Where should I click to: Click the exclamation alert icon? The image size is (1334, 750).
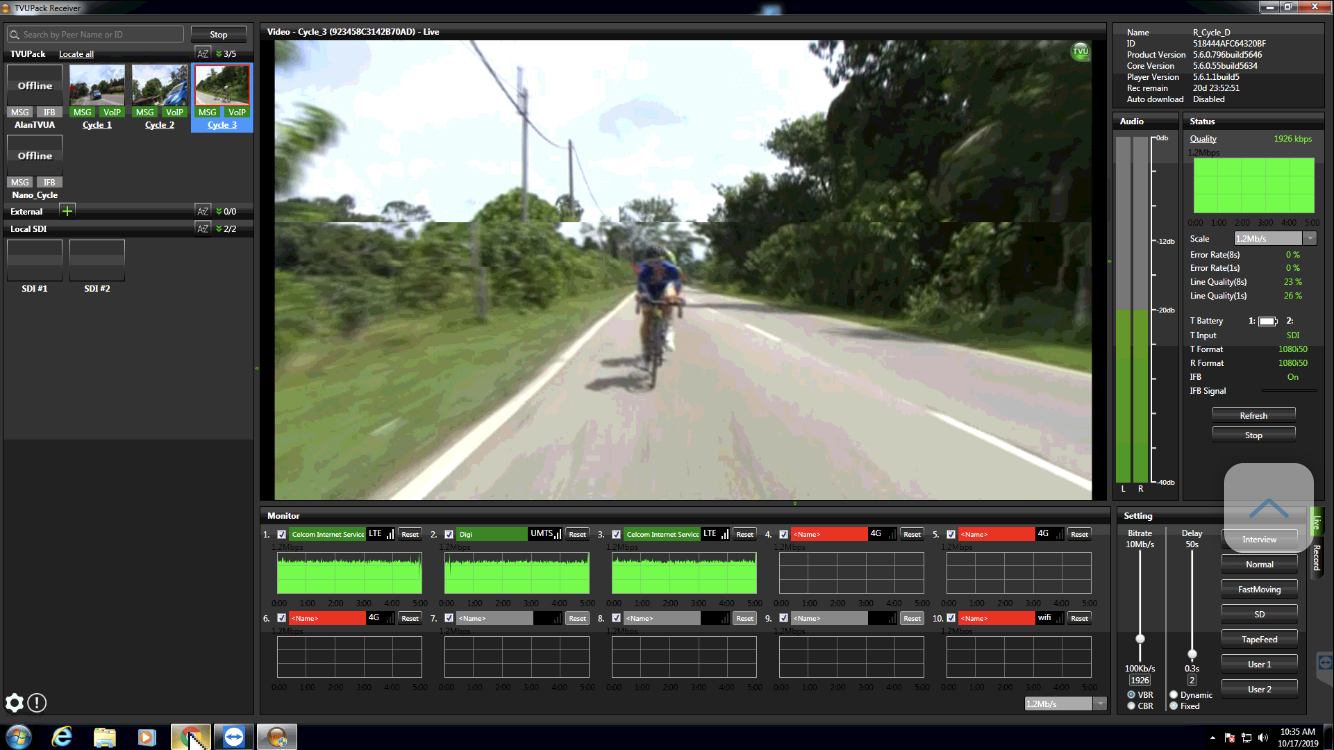pos(37,703)
